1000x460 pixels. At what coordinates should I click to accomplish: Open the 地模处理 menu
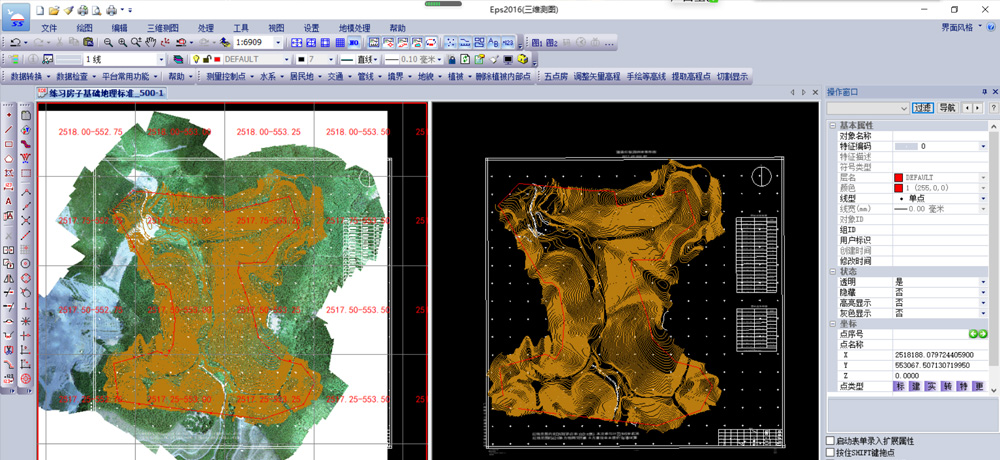354,28
